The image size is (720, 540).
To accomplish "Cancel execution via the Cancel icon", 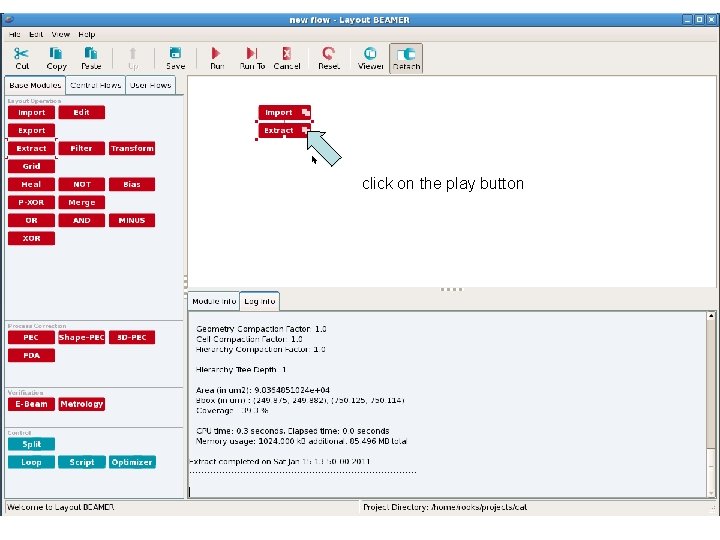I will tap(287, 53).
